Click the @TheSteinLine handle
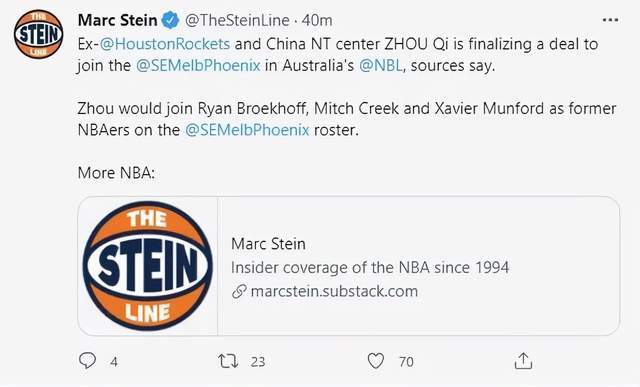640x387 pixels. [x=237, y=20]
